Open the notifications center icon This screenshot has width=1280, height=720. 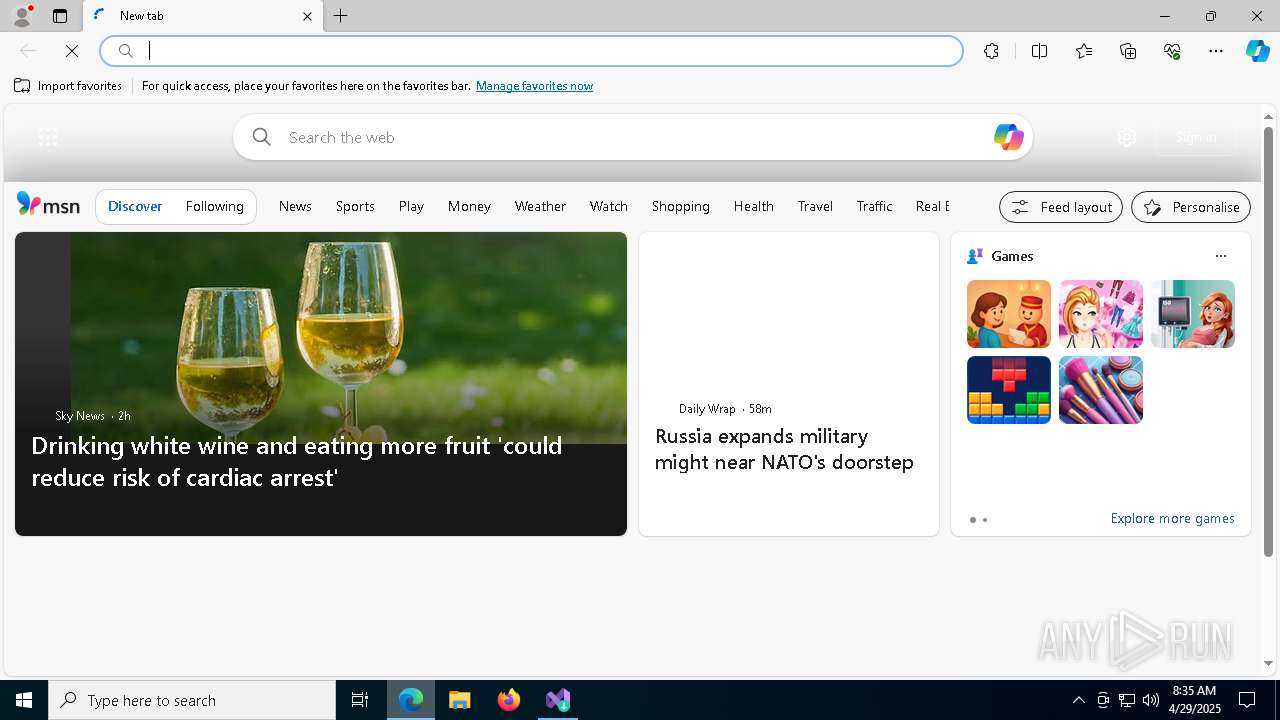point(1247,700)
